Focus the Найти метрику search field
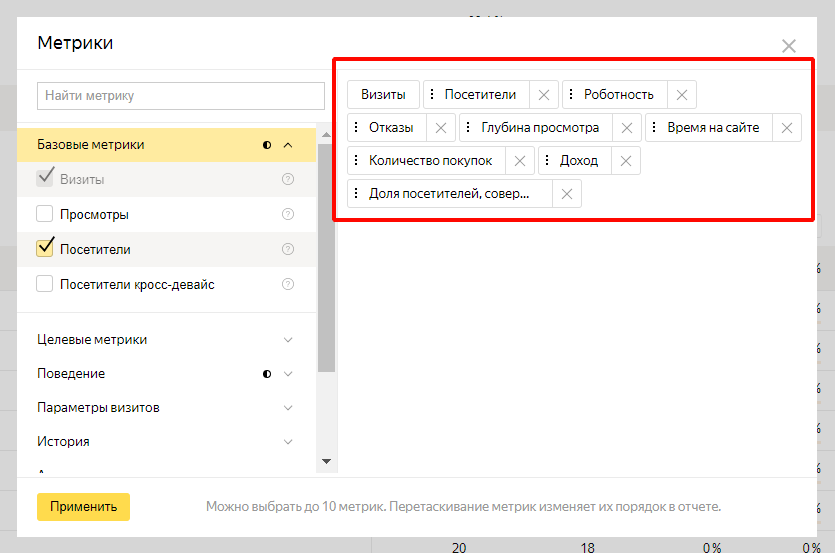This screenshot has width=835, height=553. pos(181,96)
